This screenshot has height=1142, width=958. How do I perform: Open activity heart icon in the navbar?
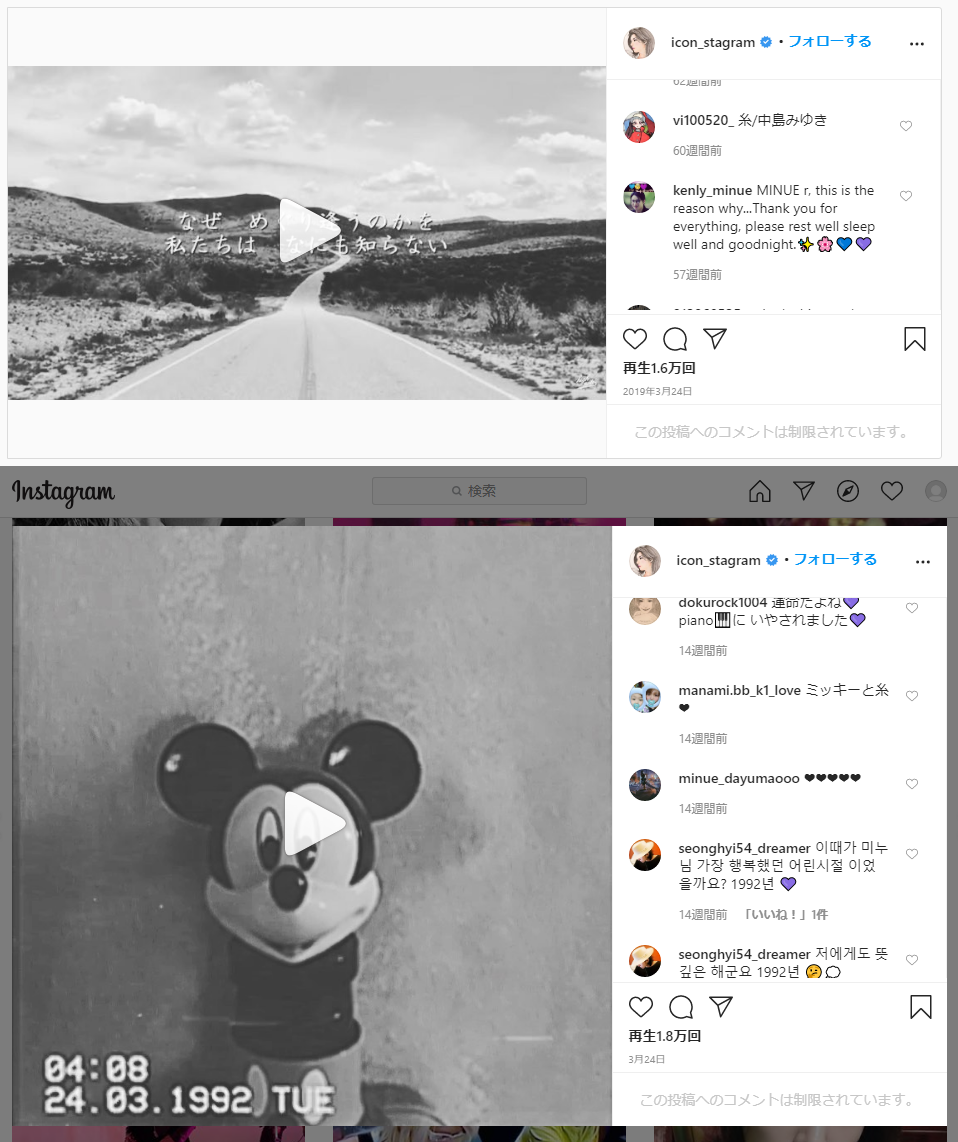pos(892,491)
